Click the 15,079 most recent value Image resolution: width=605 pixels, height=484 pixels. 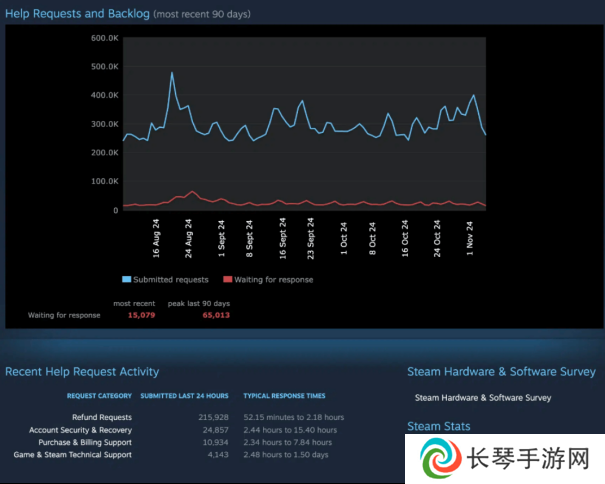[142, 315]
